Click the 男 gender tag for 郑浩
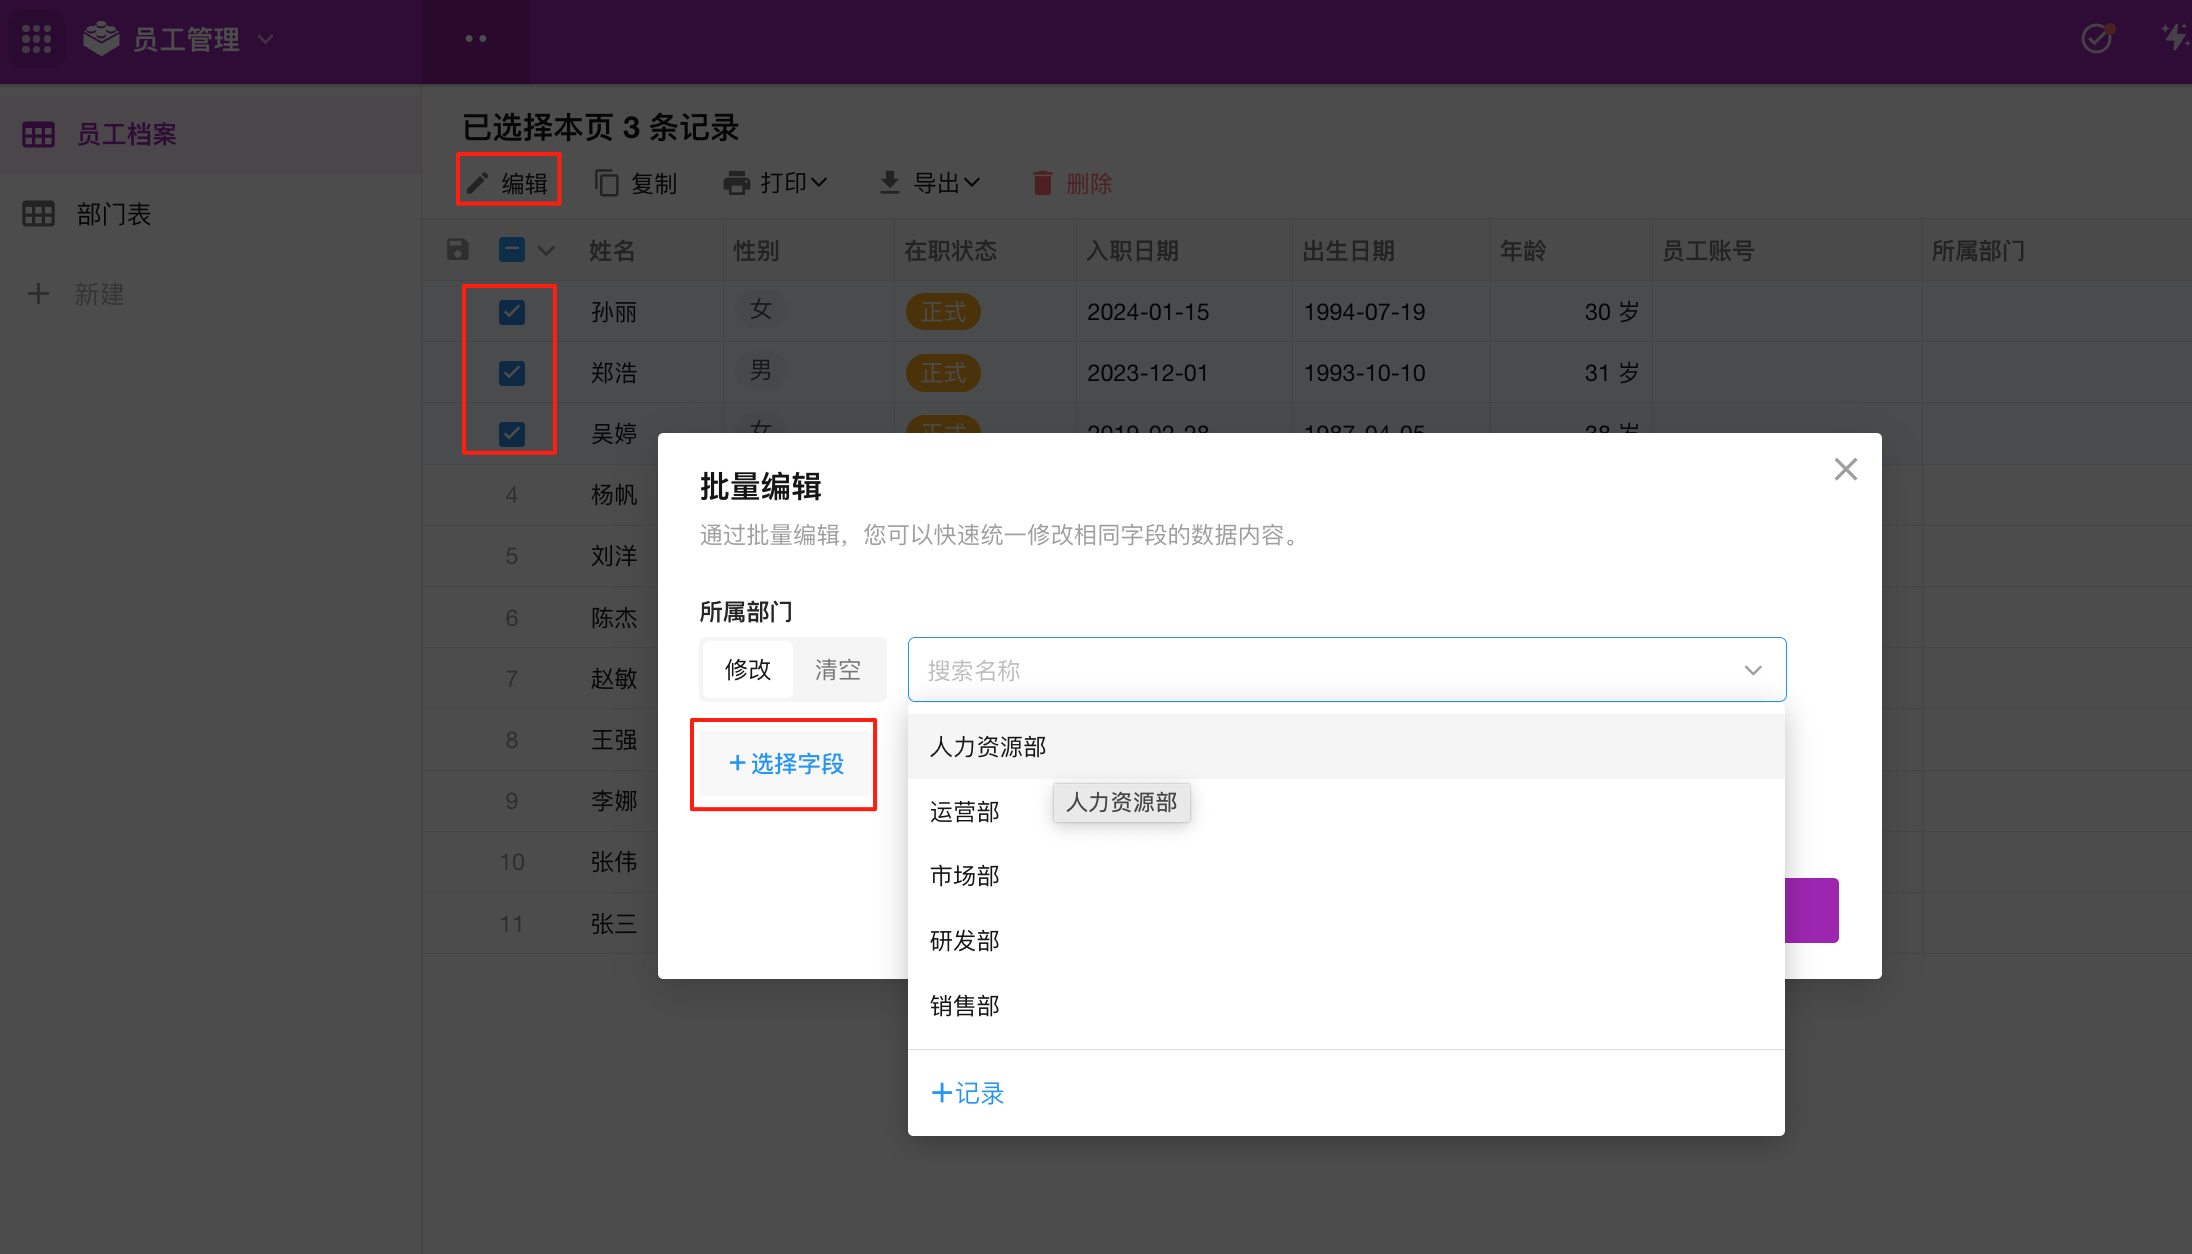Image resolution: width=2192 pixels, height=1254 pixels. point(760,371)
